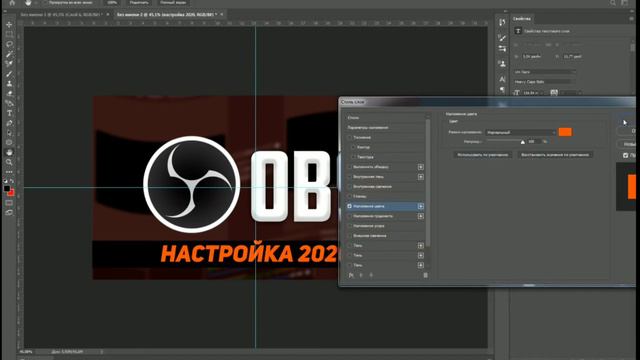Click plus button next to Внутренняя тень
Screen dimensions: 640x360
click(x=420, y=177)
